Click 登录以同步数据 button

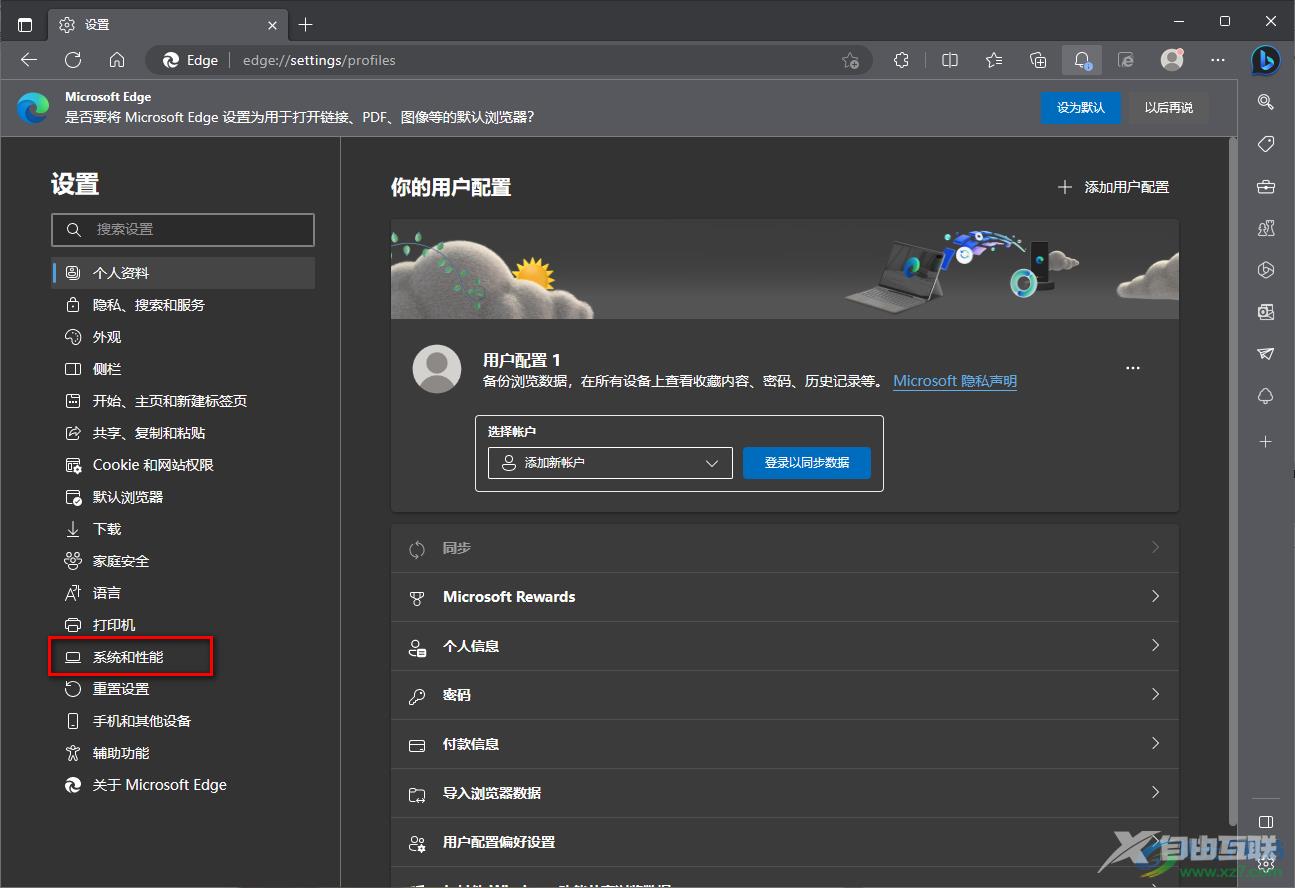(807, 463)
